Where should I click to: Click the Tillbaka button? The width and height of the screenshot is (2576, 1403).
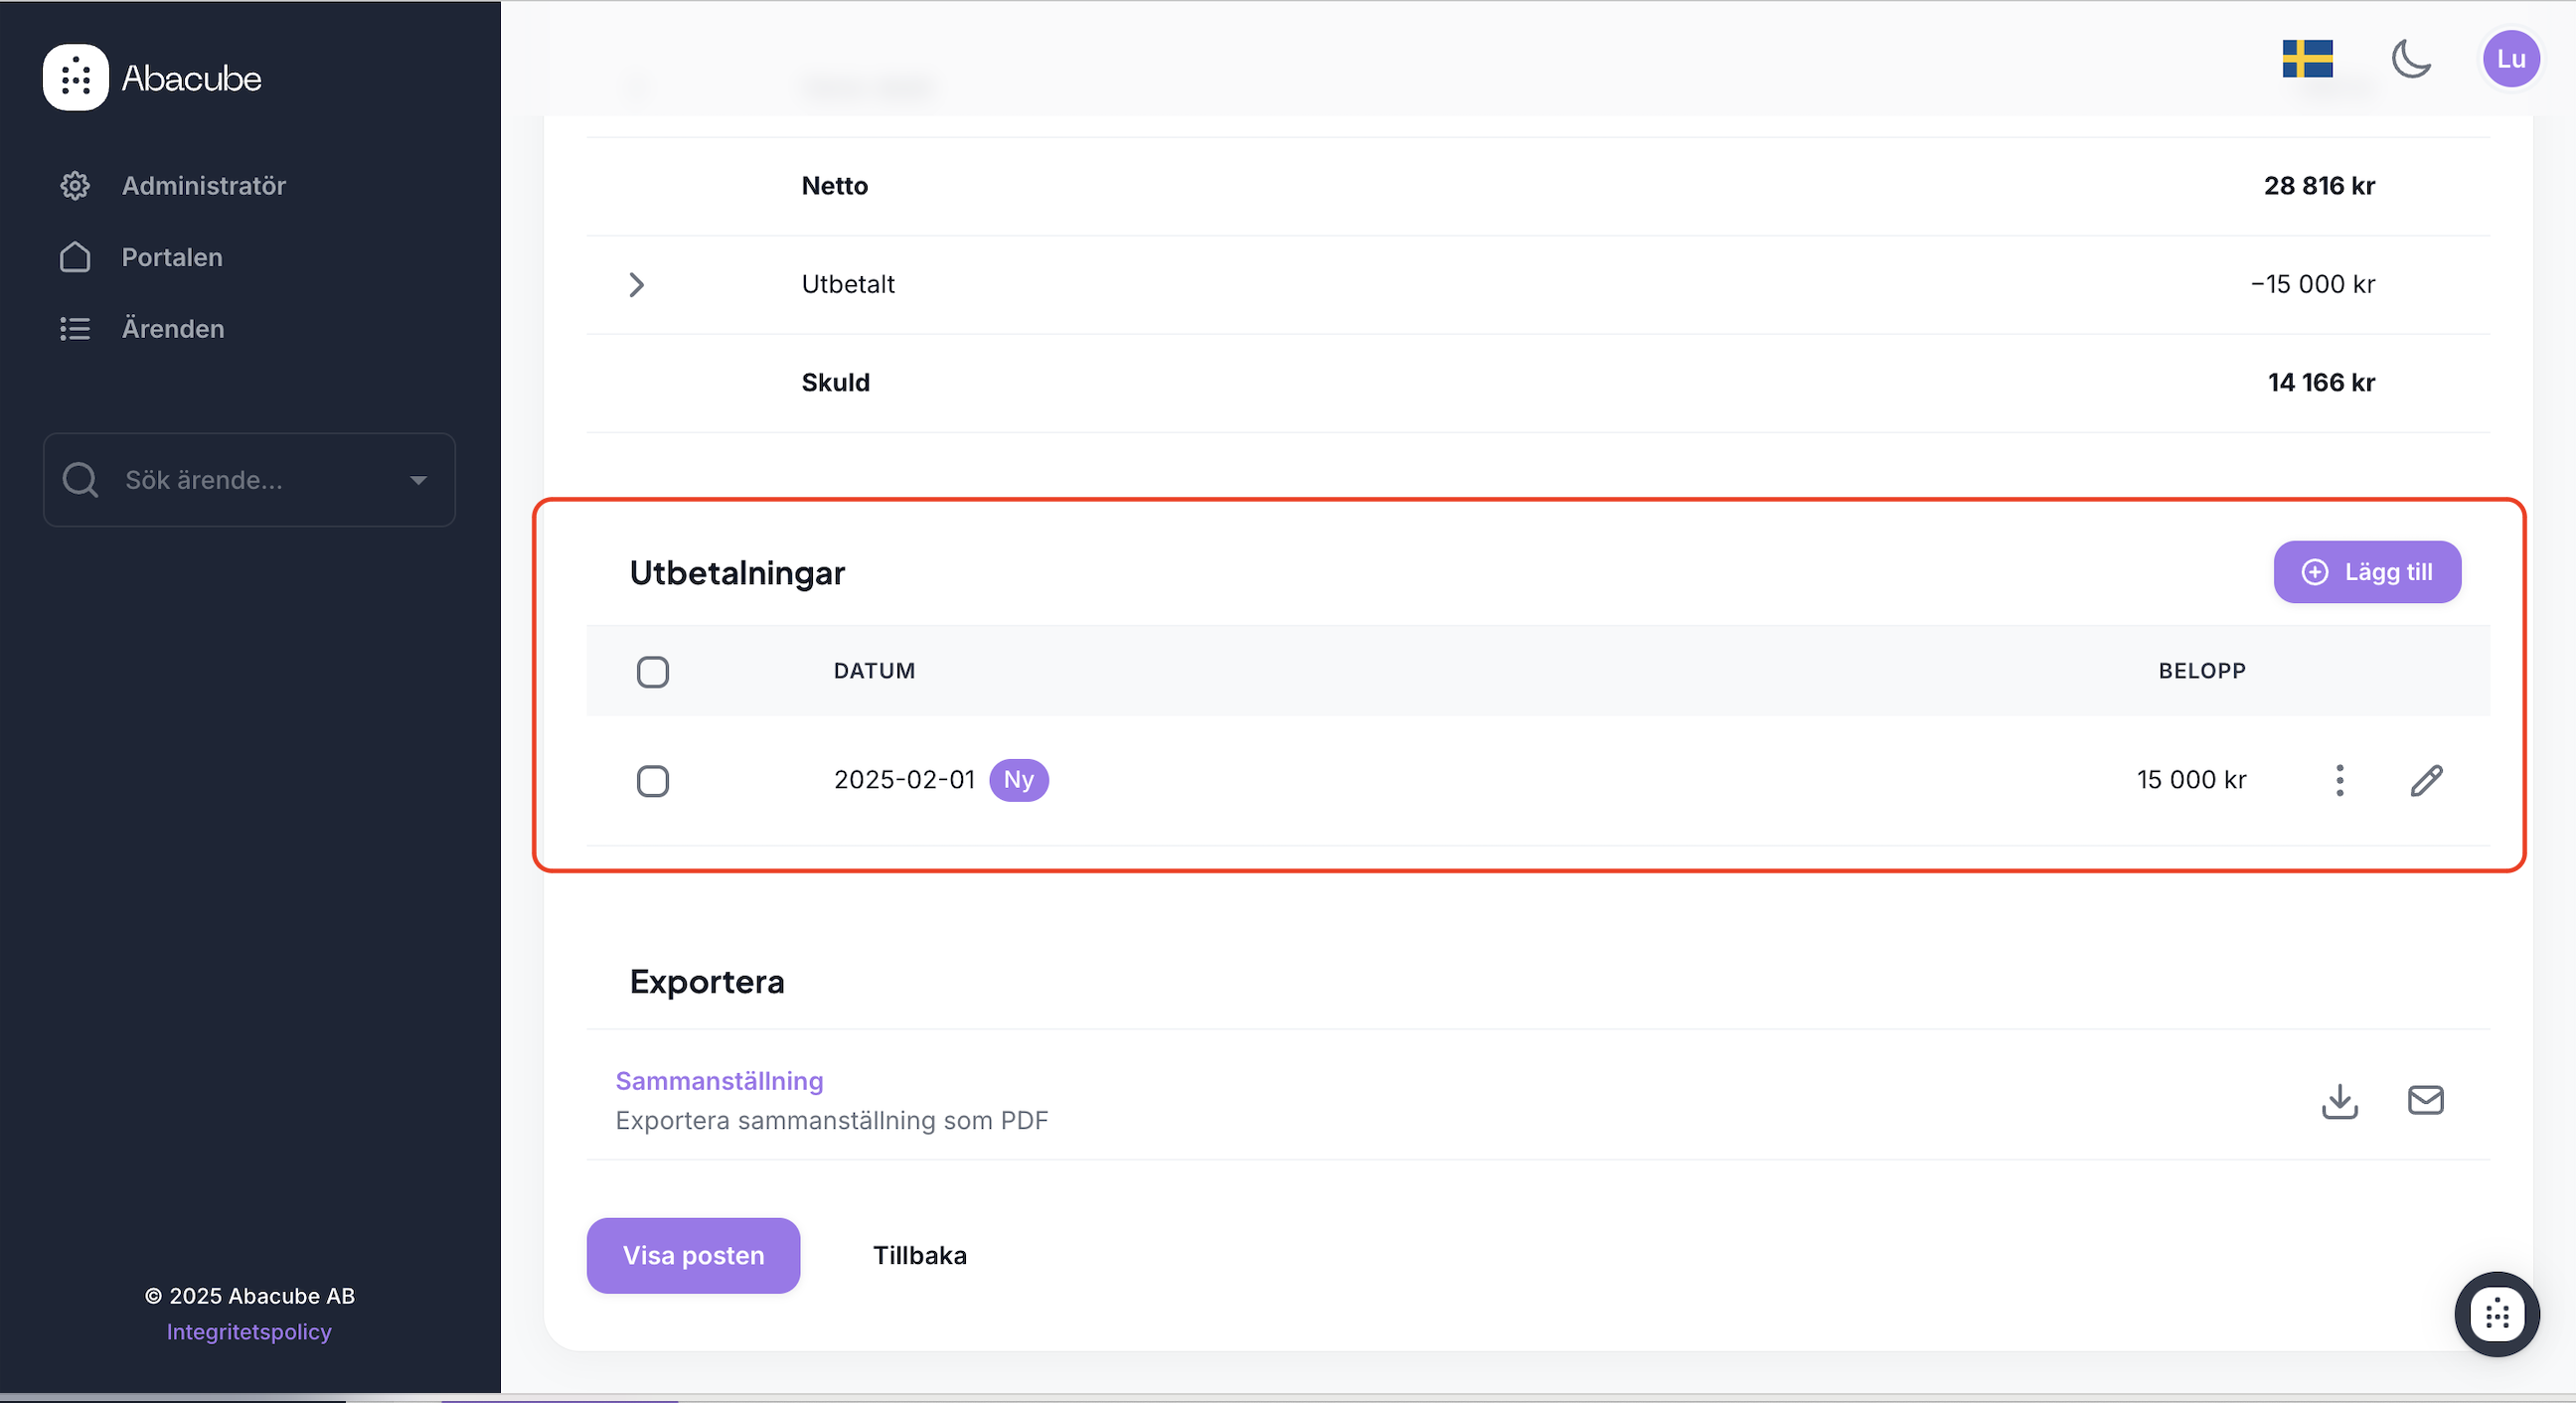[919, 1255]
